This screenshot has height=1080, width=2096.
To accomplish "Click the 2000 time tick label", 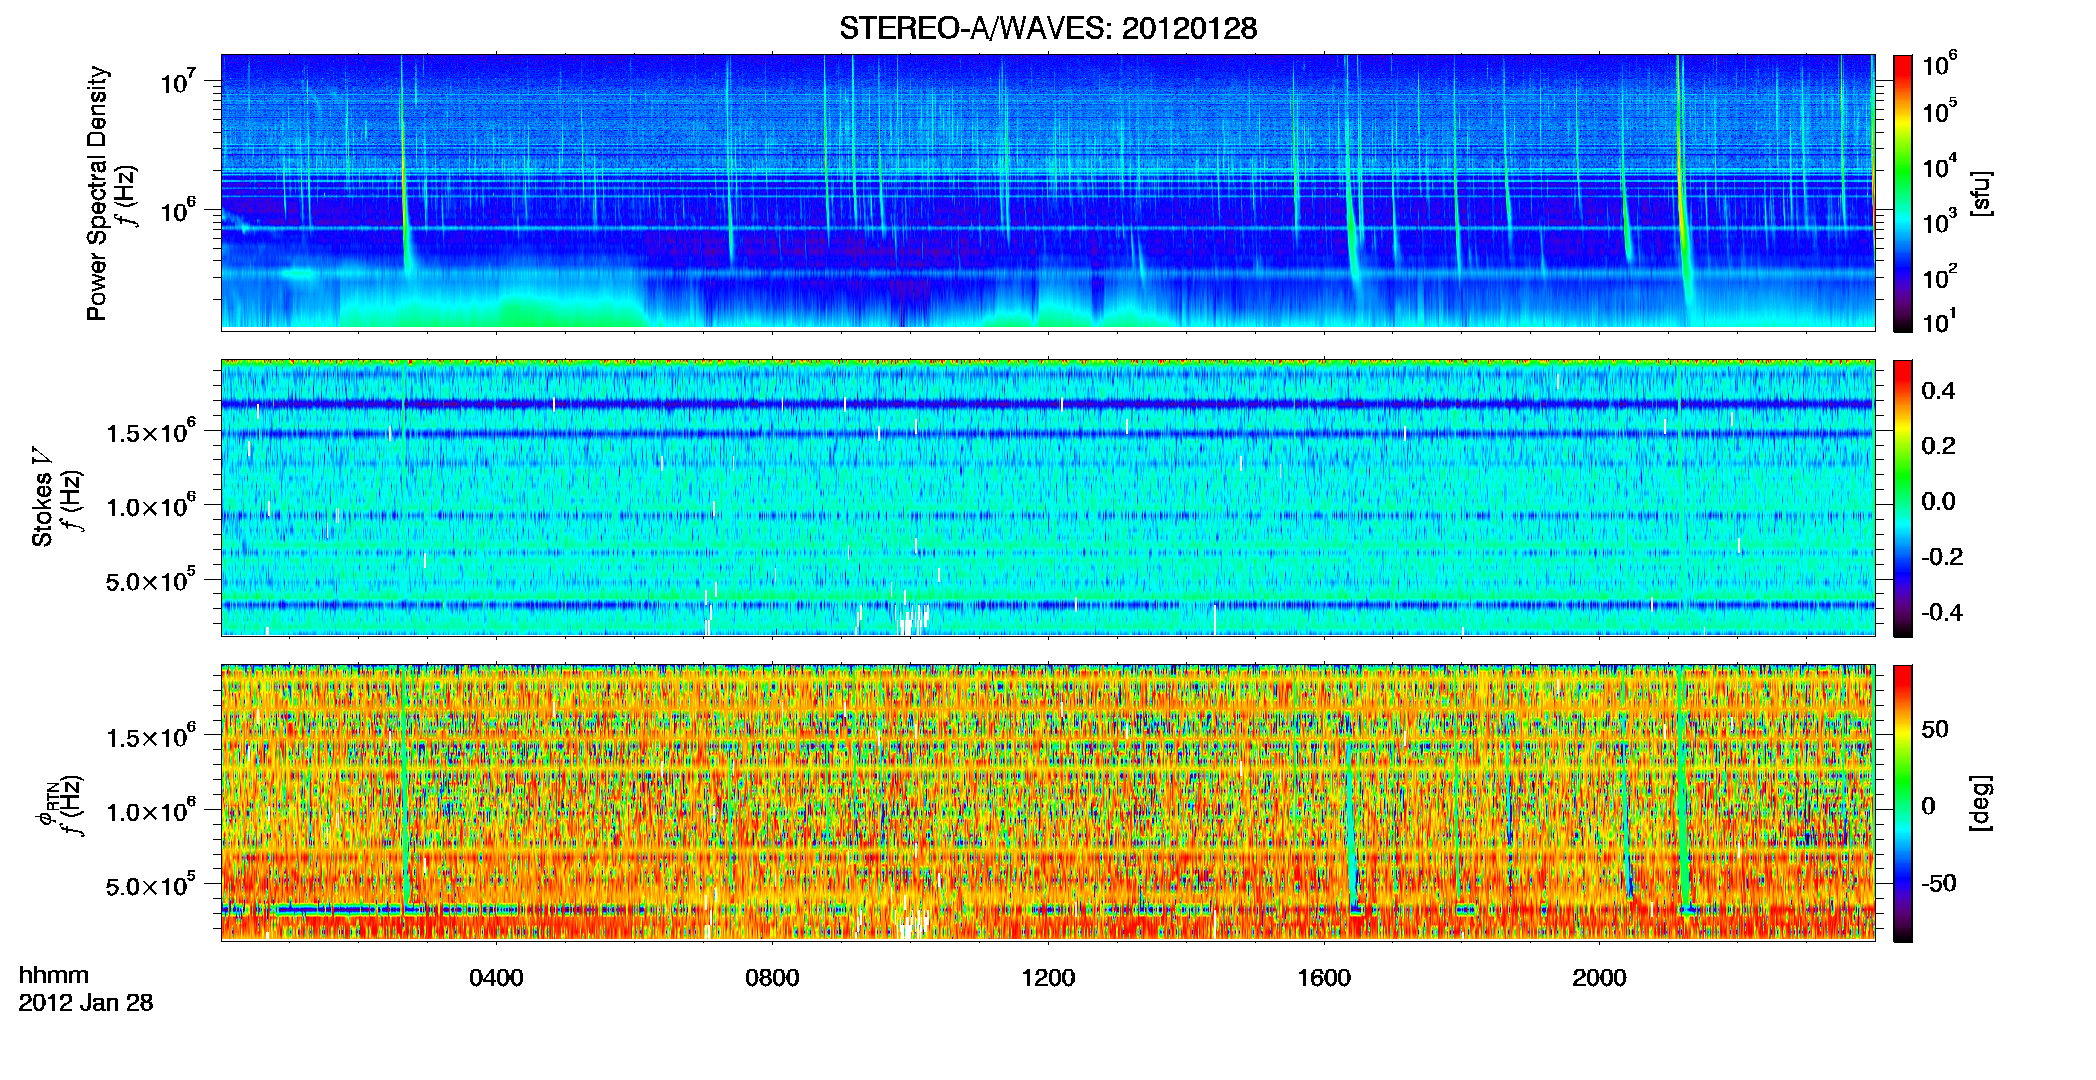I will pyautogui.click(x=1599, y=977).
